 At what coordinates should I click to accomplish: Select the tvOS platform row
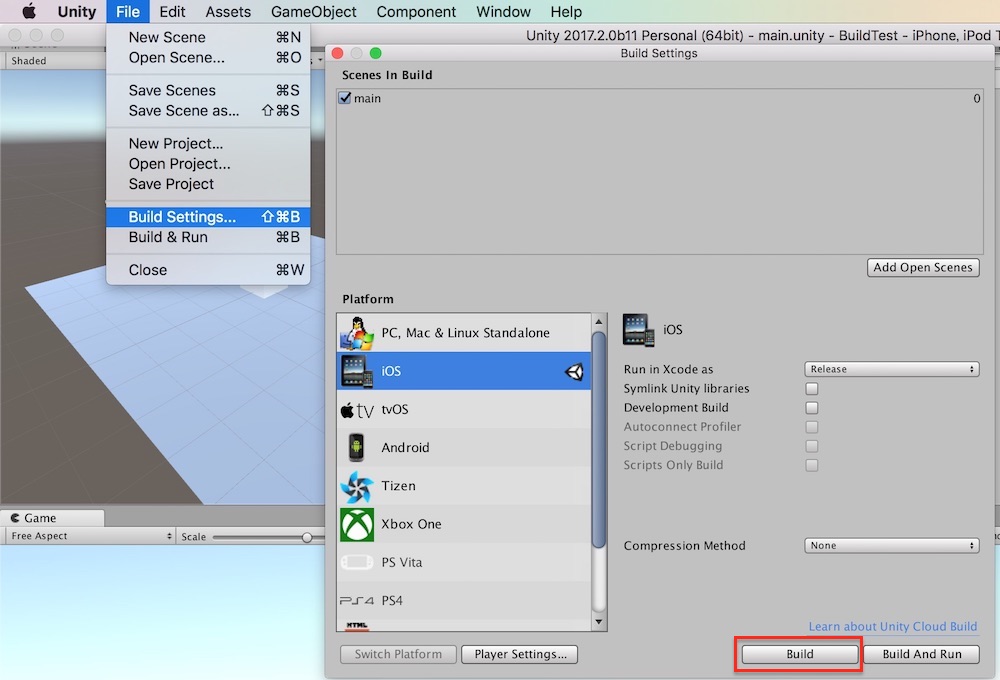[464, 410]
